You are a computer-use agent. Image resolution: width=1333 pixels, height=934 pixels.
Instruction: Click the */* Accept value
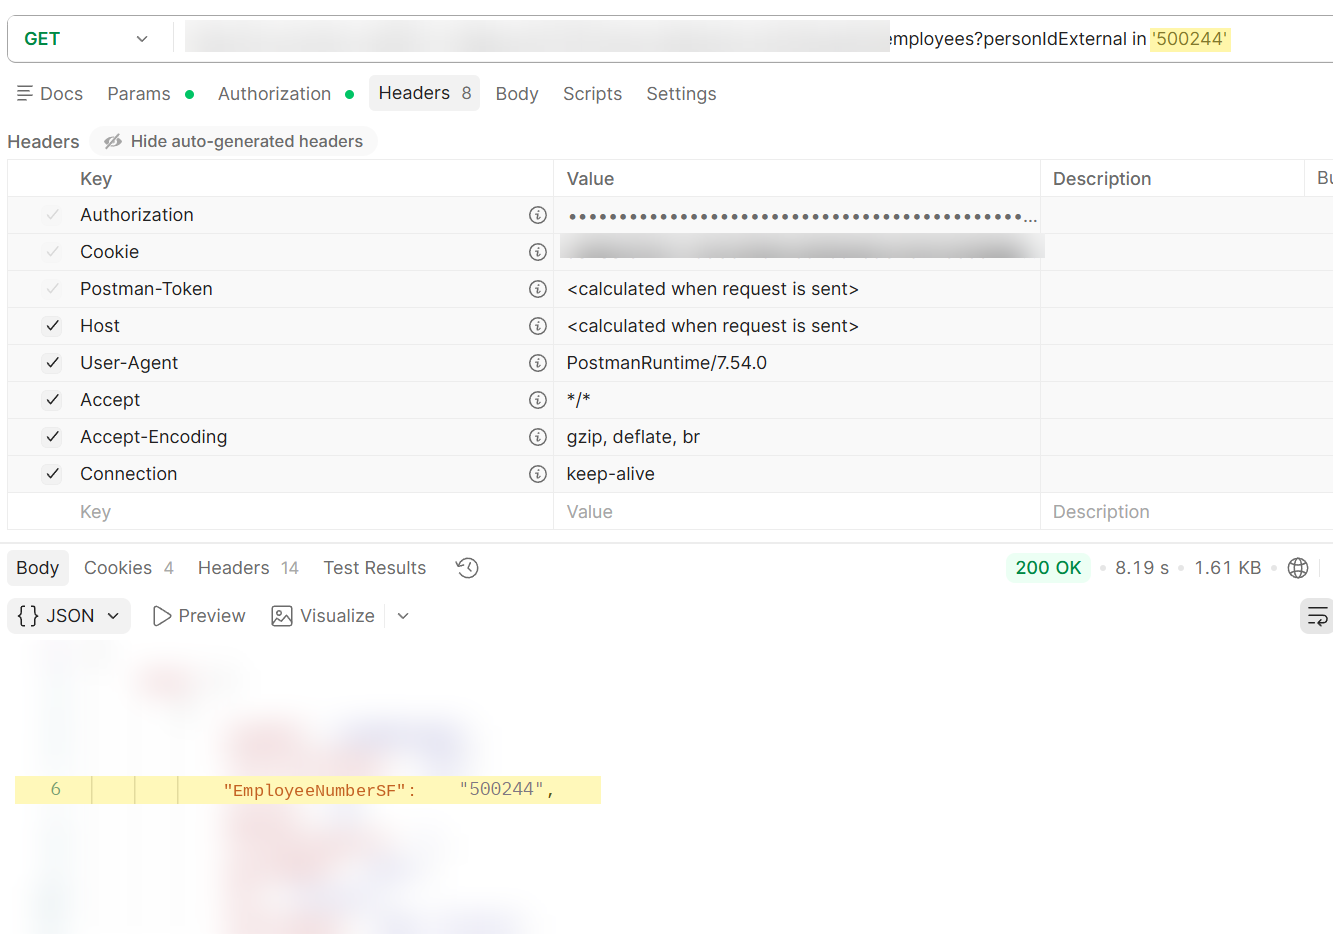point(579,400)
